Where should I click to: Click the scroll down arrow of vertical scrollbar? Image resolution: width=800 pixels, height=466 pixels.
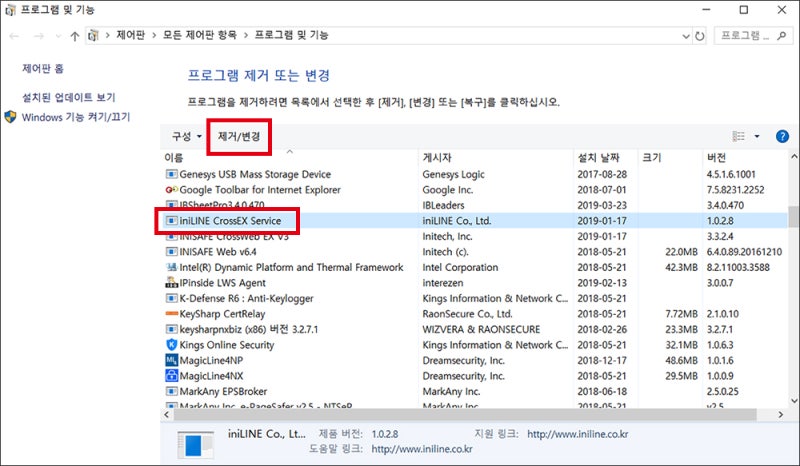[793, 401]
